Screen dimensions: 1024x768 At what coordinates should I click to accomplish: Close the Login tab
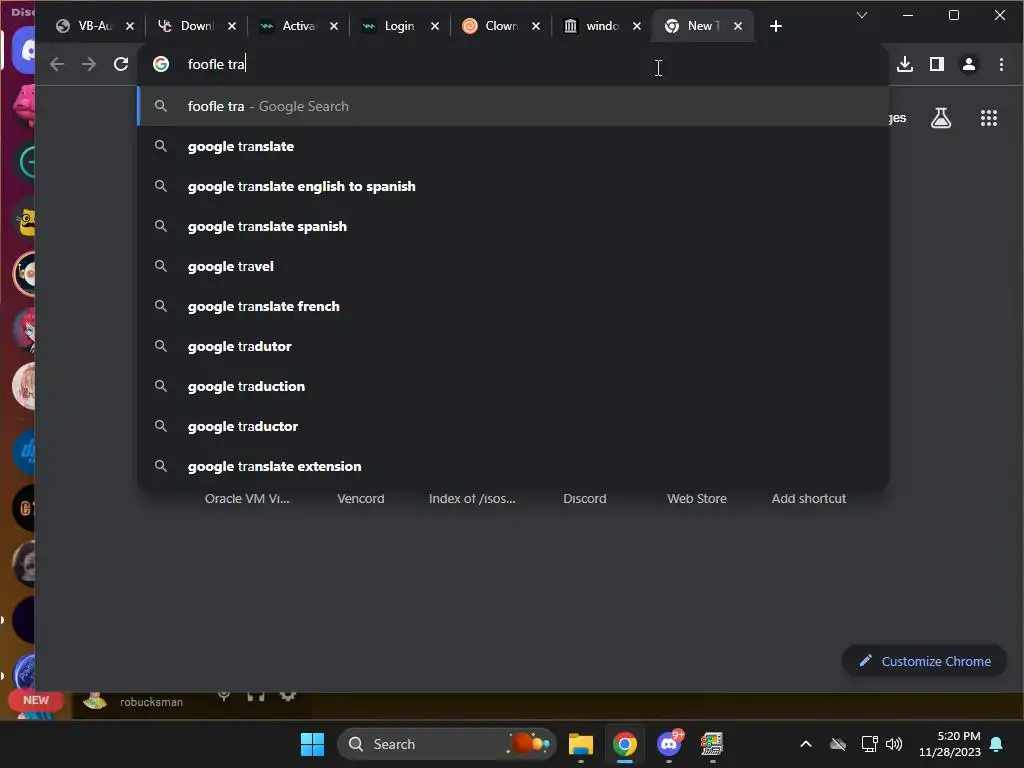pos(435,26)
